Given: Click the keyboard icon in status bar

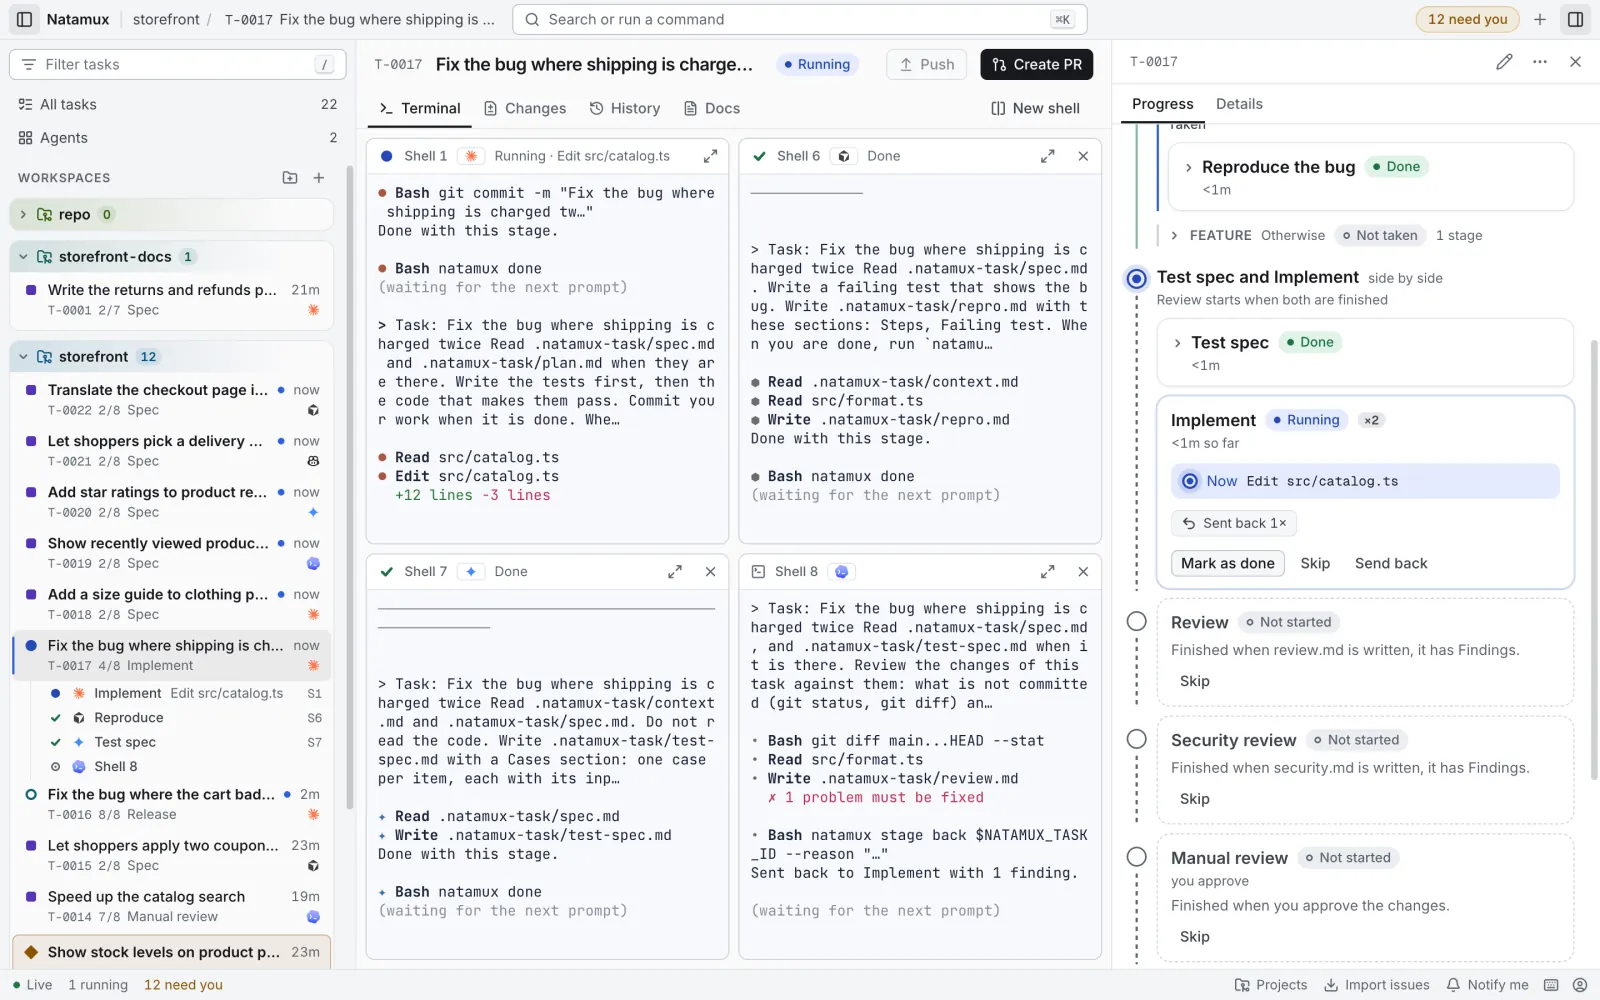Looking at the screenshot, I should [1551, 985].
